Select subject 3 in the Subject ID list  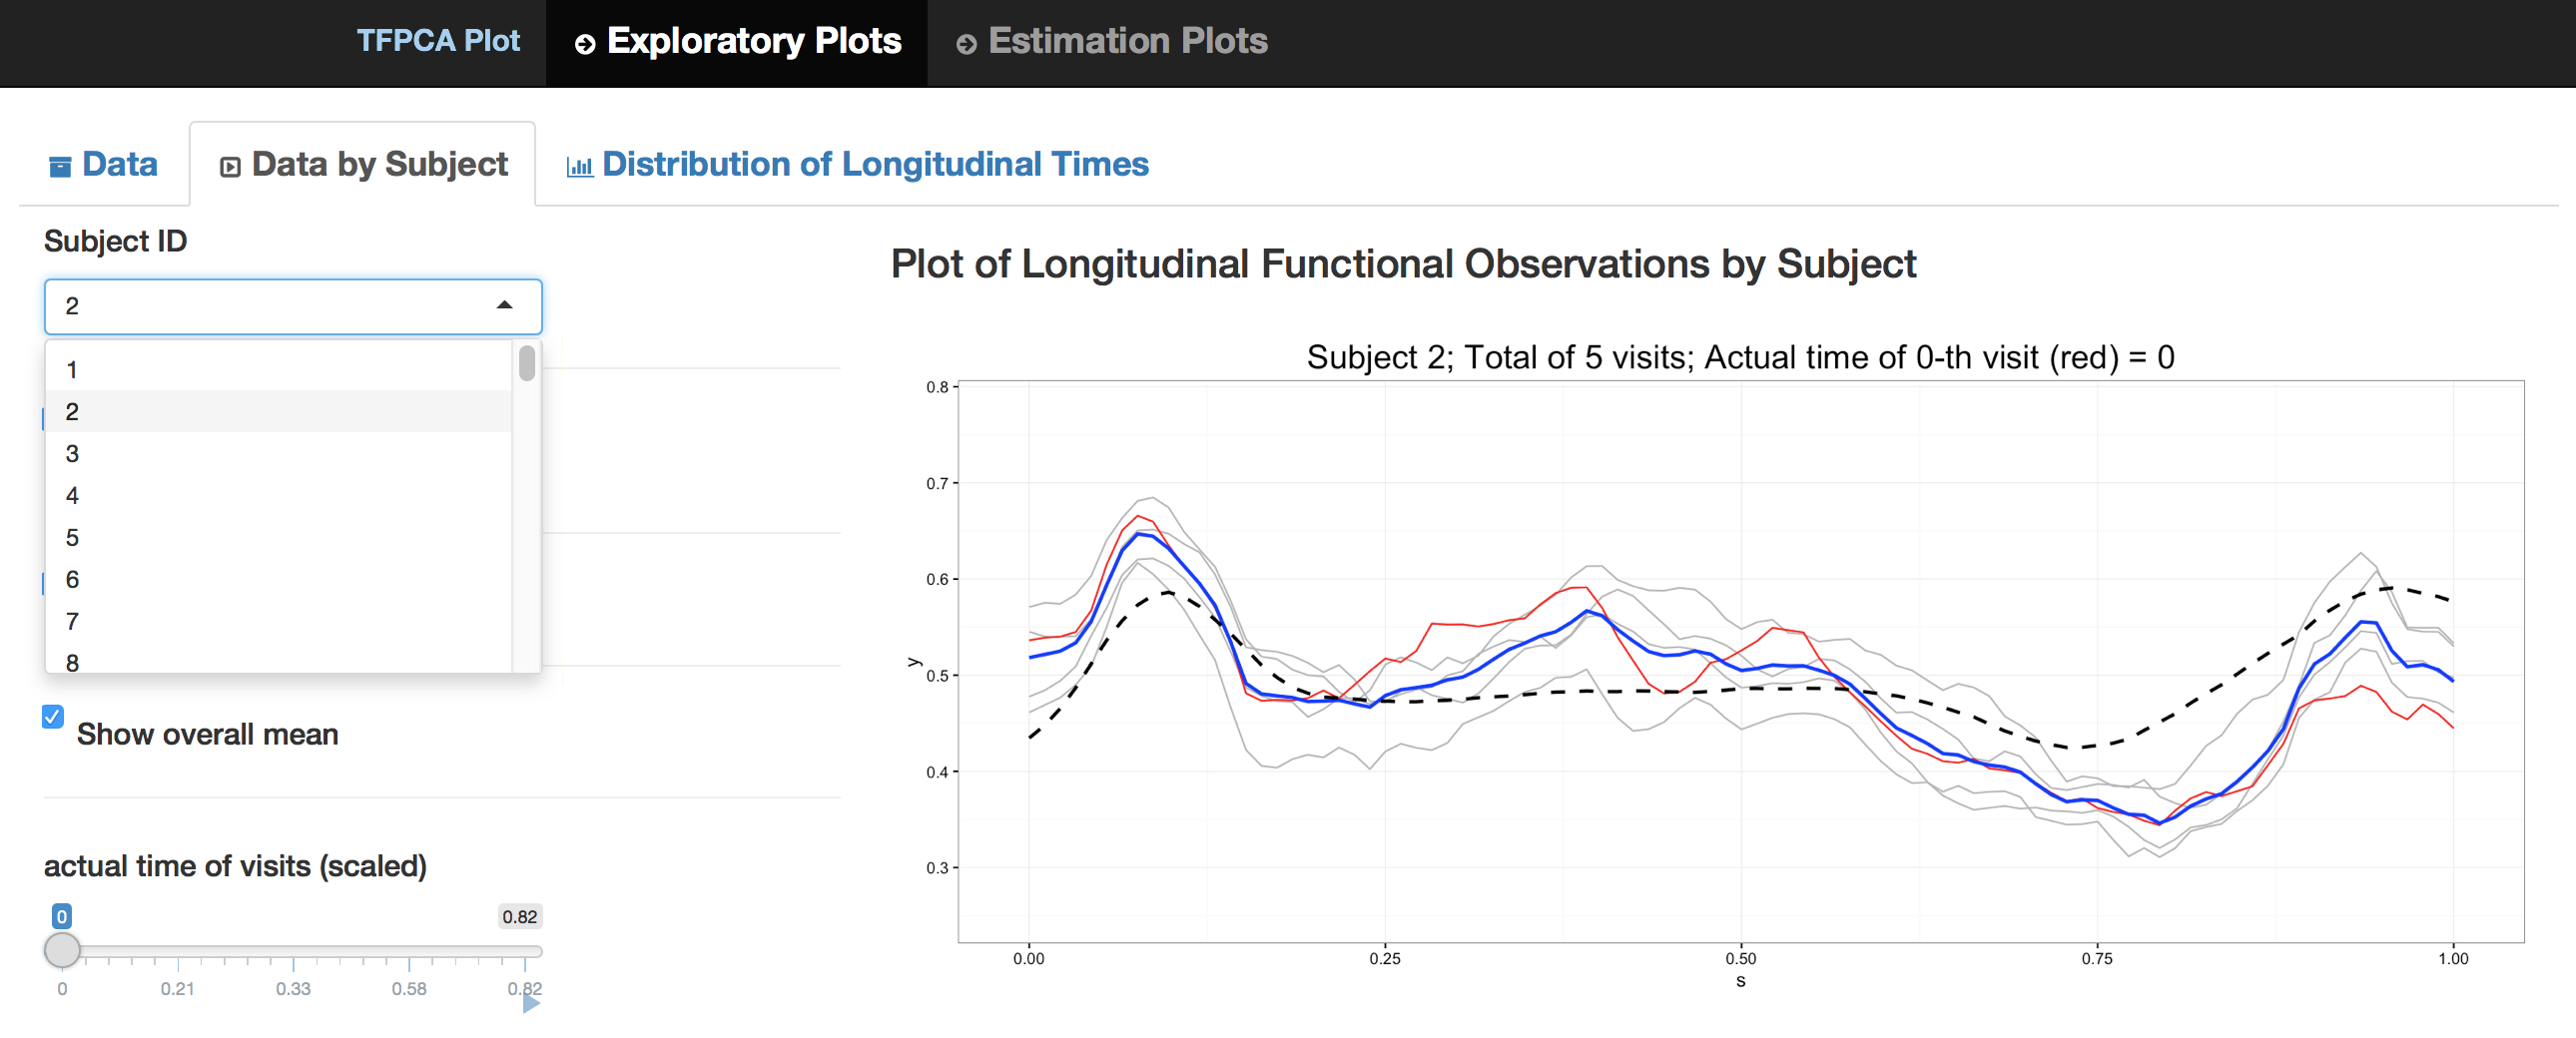point(72,454)
